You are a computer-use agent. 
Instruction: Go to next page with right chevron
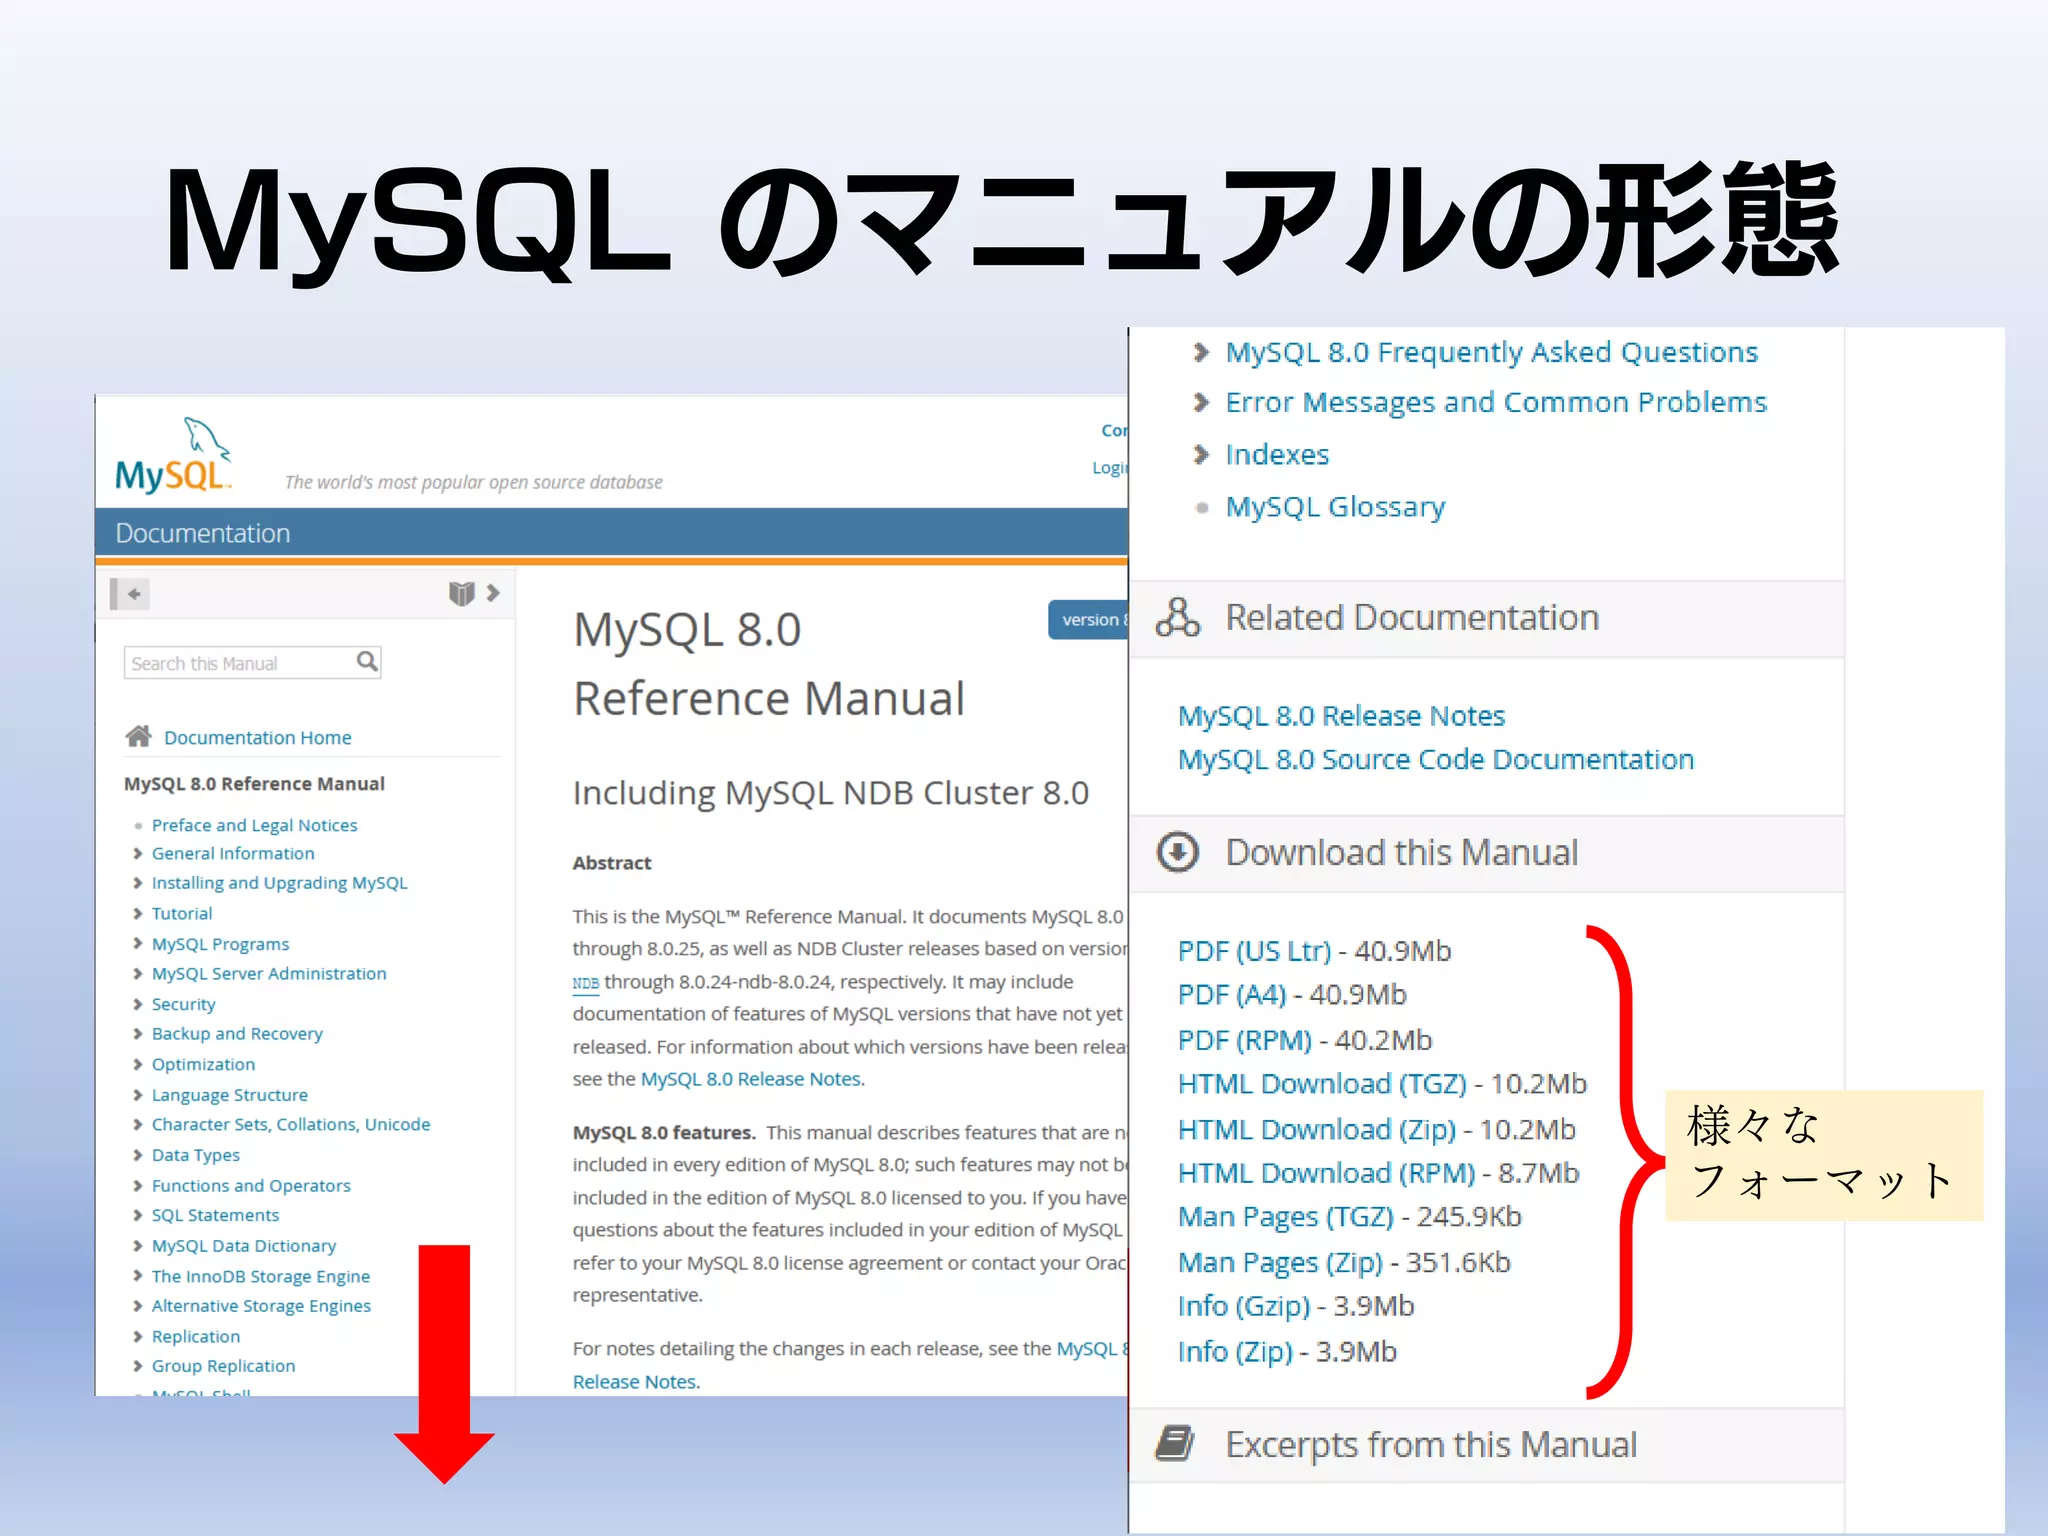[x=493, y=593]
